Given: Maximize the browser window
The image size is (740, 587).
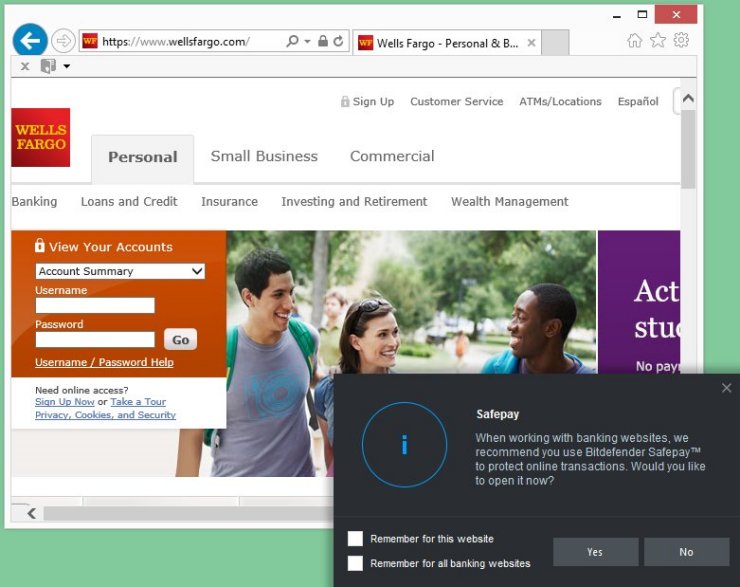Looking at the screenshot, I should (x=642, y=15).
